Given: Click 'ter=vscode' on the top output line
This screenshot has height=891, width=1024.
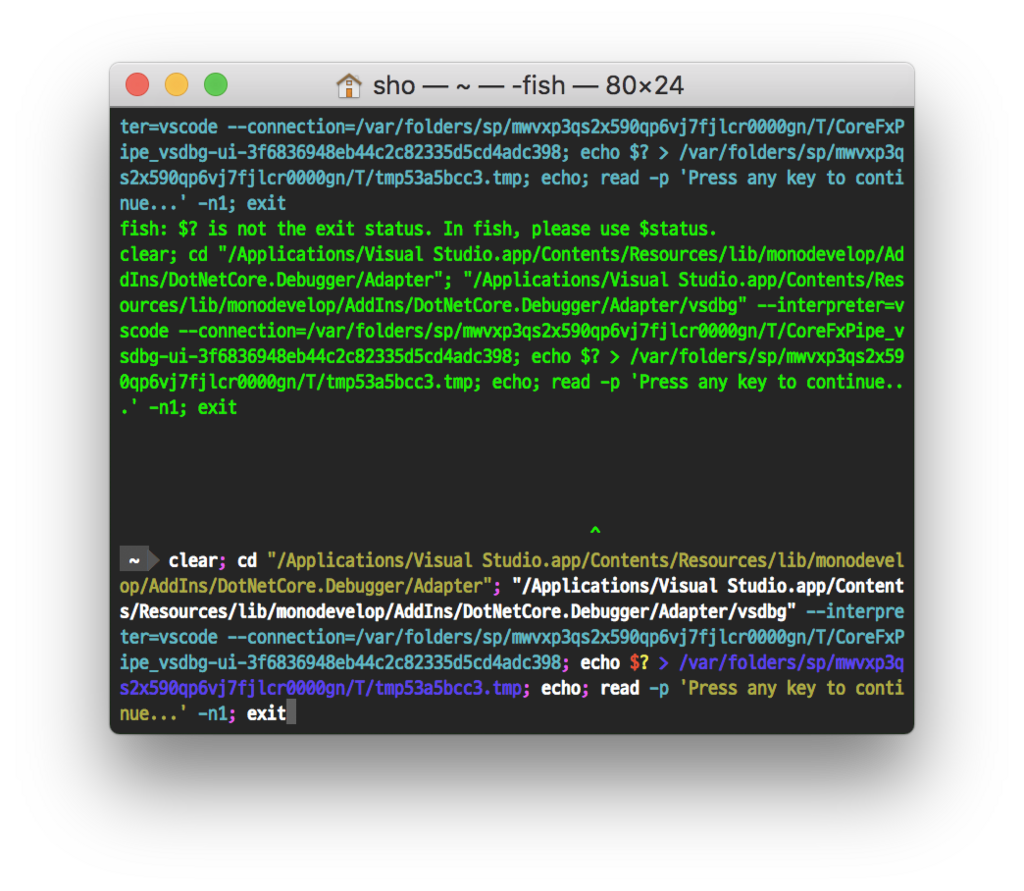Looking at the screenshot, I should pyautogui.click(x=168, y=127).
